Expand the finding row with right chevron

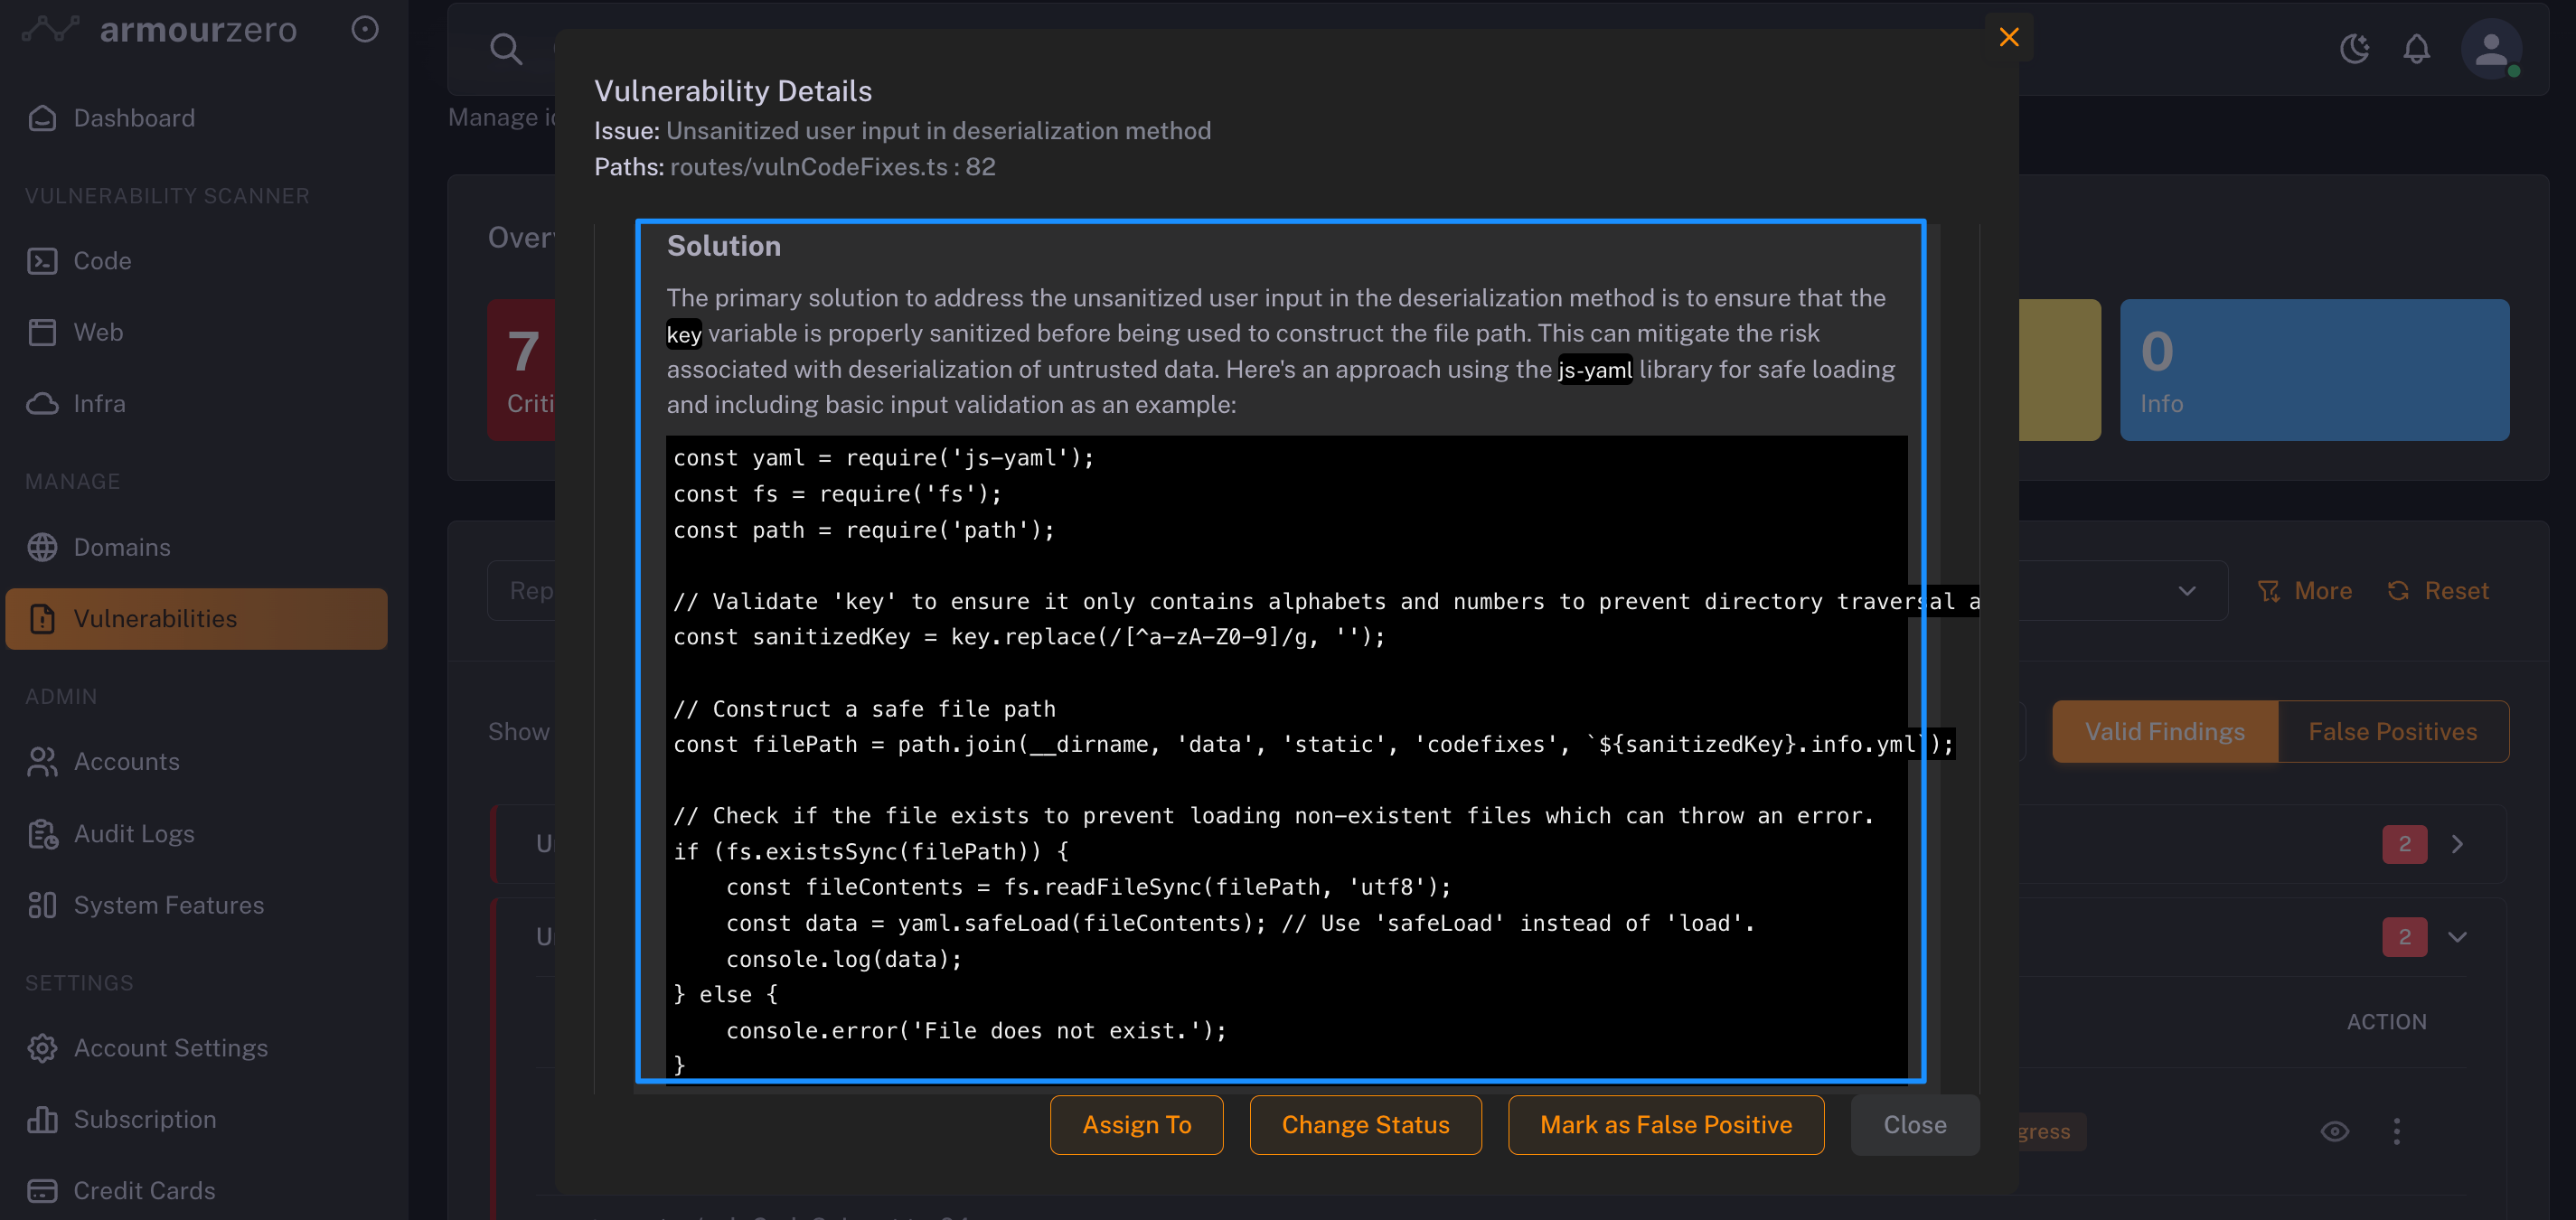(x=2457, y=844)
